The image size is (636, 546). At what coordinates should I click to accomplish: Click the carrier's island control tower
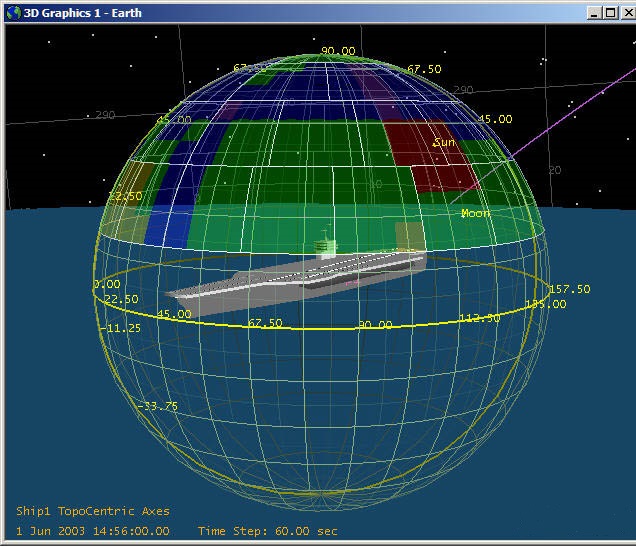tap(323, 247)
